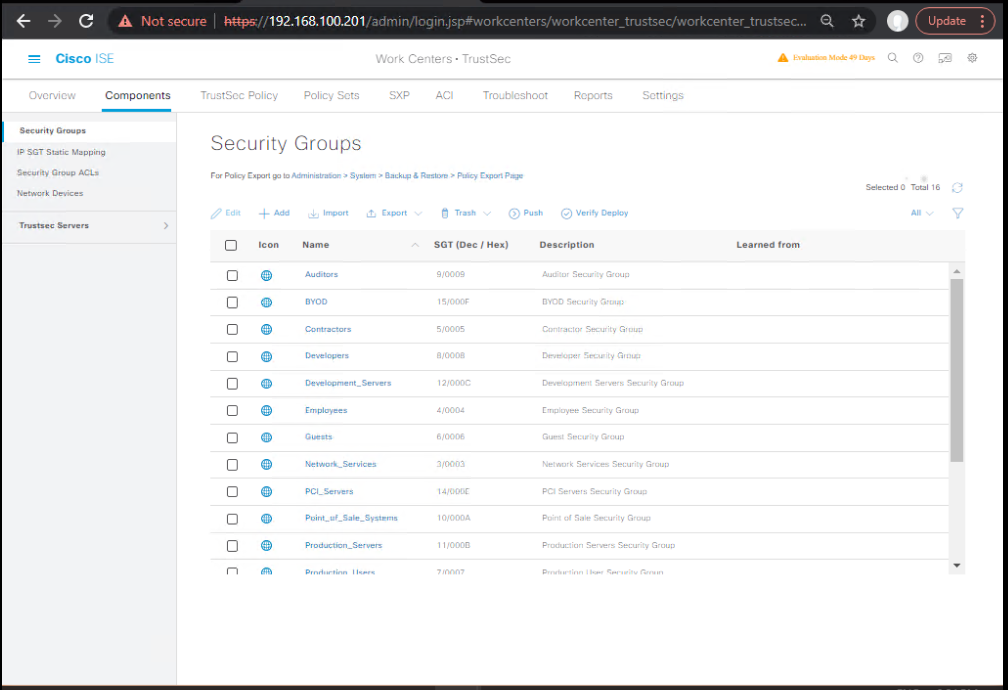1008x690 pixels.
Task: Check the Auditors row checkbox
Action: 232,275
